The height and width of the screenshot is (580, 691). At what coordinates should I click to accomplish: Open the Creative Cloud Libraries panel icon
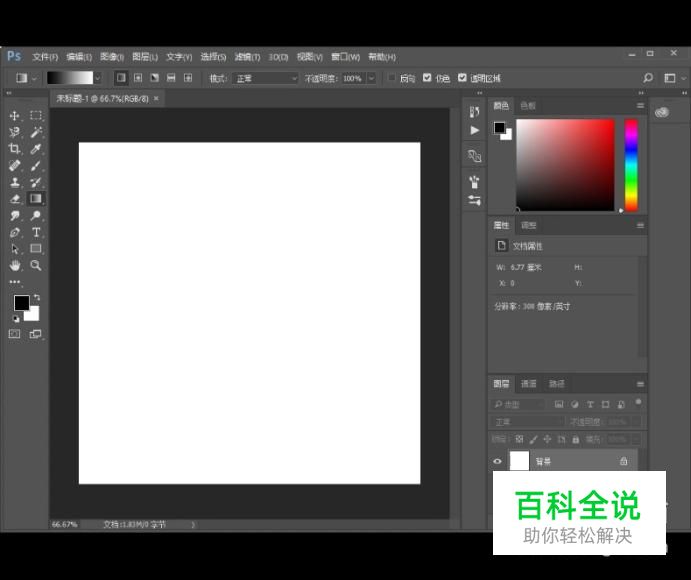[x=661, y=112]
